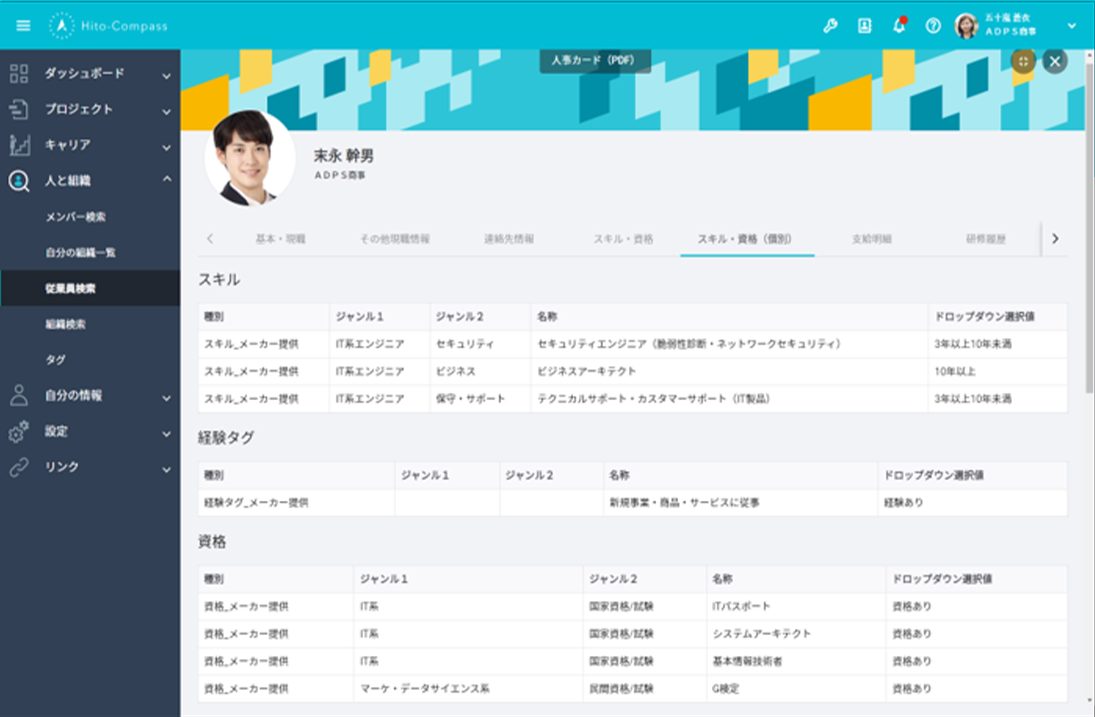1095x717 pixels.
Task: Click the G検定 qualification cell
Action: [x=796, y=688]
